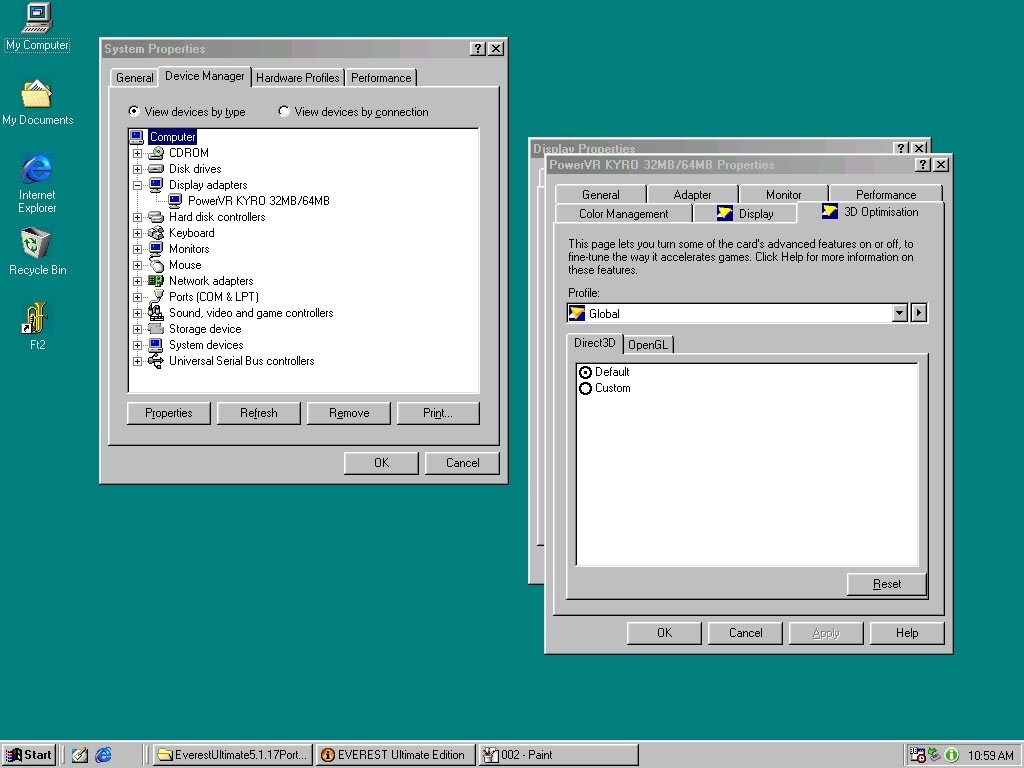Click the Remove button
The height and width of the screenshot is (768, 1024).
[349, 413]
